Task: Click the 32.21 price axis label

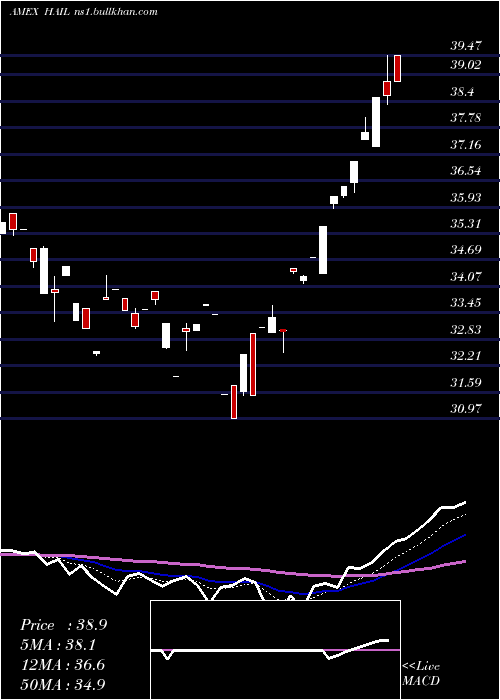Action: tap(466, 356)
